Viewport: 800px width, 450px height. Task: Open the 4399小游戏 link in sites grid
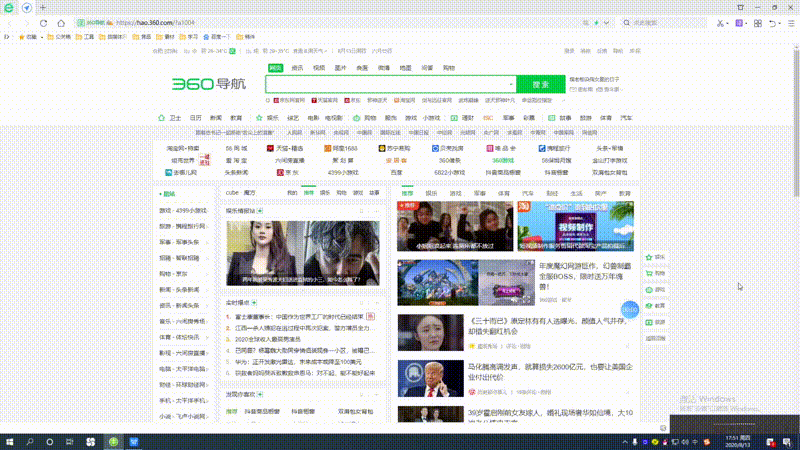tap(343, 172)
